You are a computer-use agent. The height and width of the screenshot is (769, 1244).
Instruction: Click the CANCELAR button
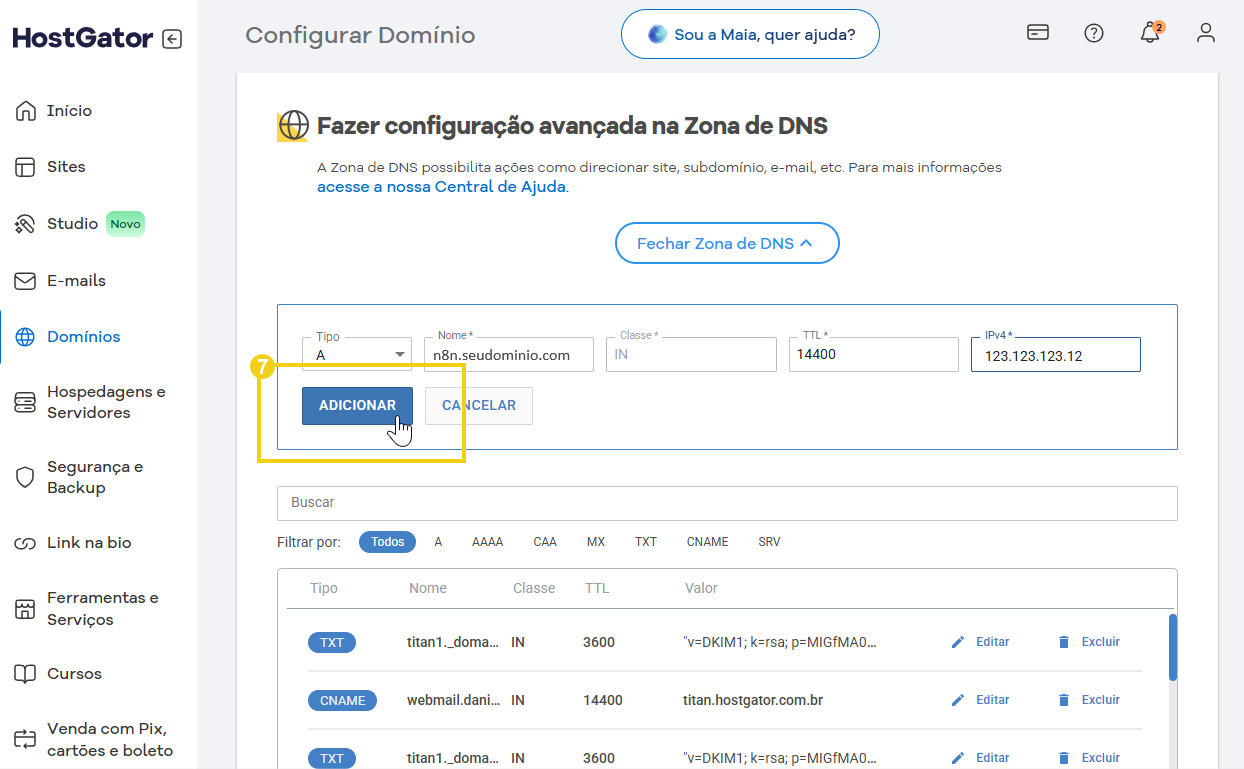pos(479,406)
